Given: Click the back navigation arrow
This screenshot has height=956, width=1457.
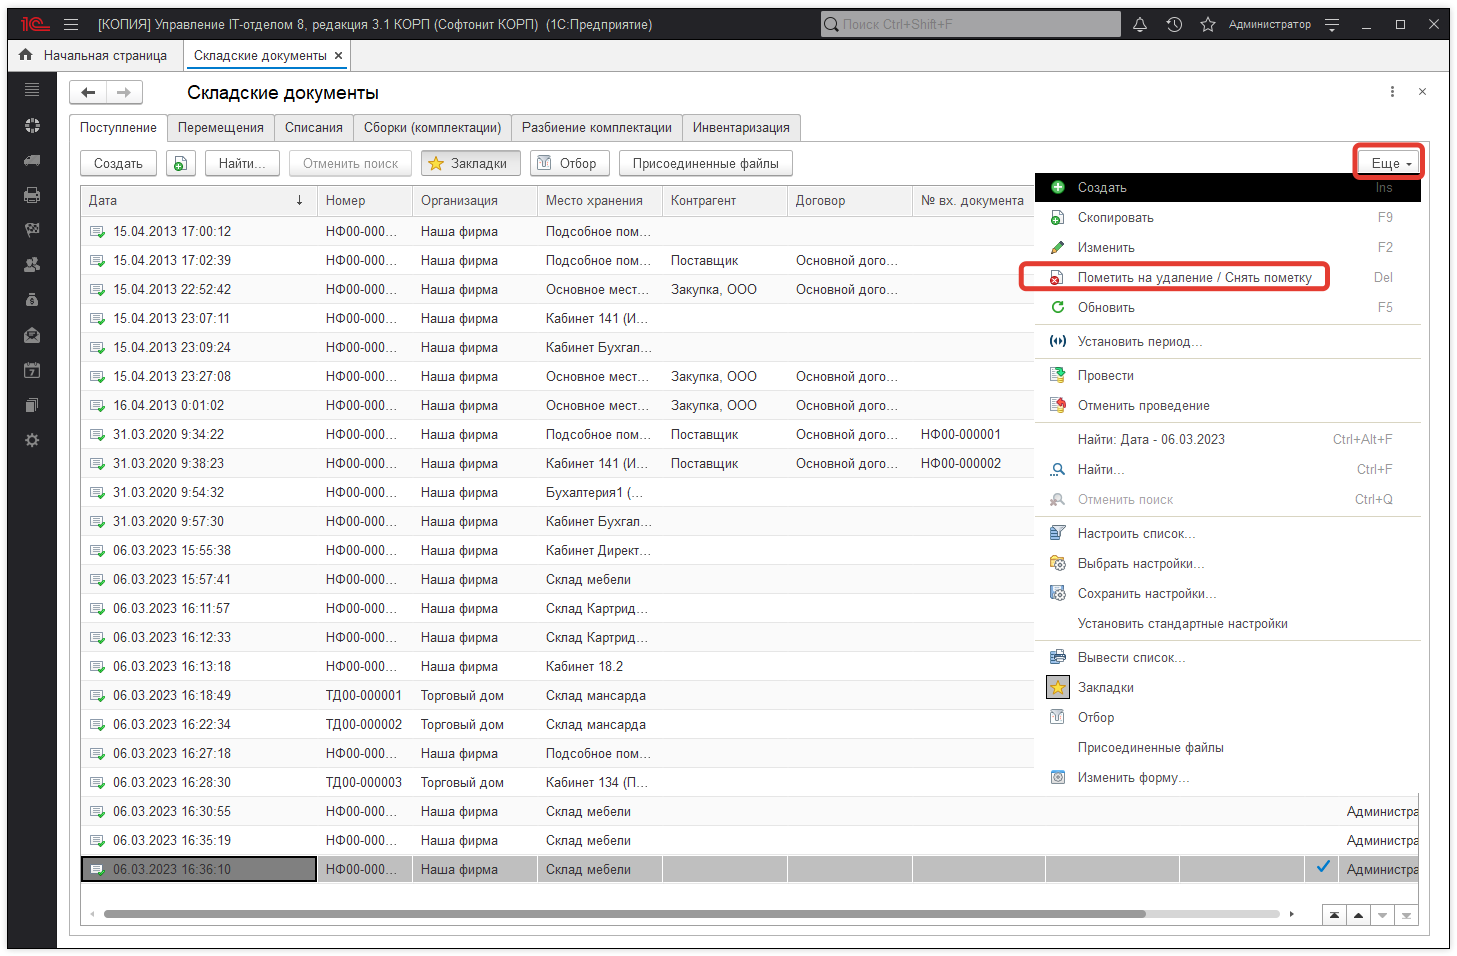Looking at the screenshot, I should pyautogui.click(x=88, y=93).
